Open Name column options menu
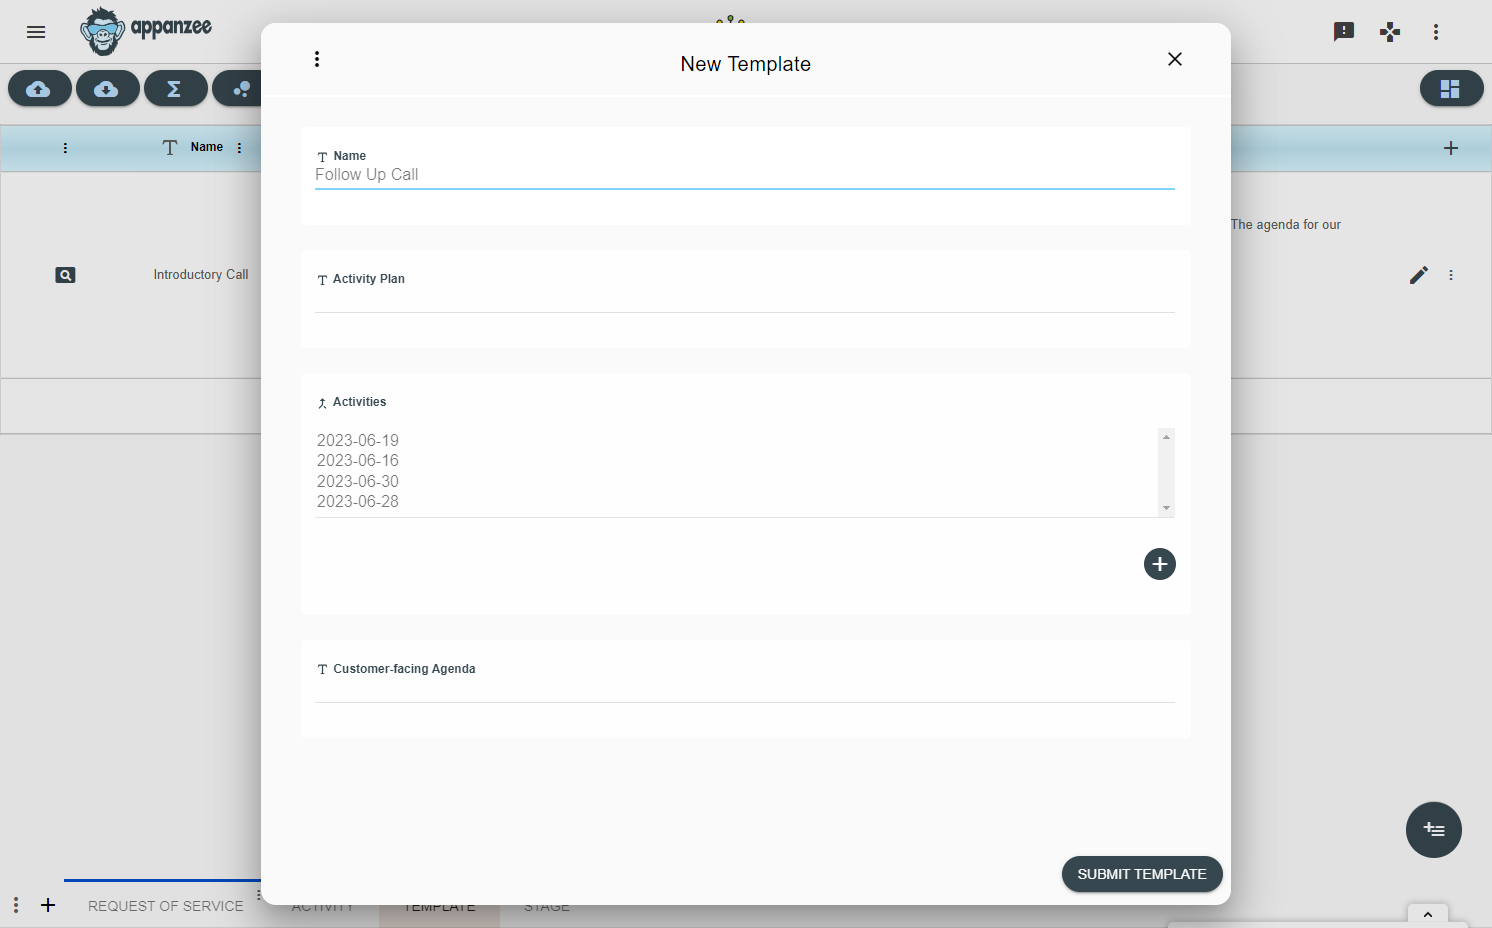The width and height of the screenshot is (1492, 928). (239, 148)
